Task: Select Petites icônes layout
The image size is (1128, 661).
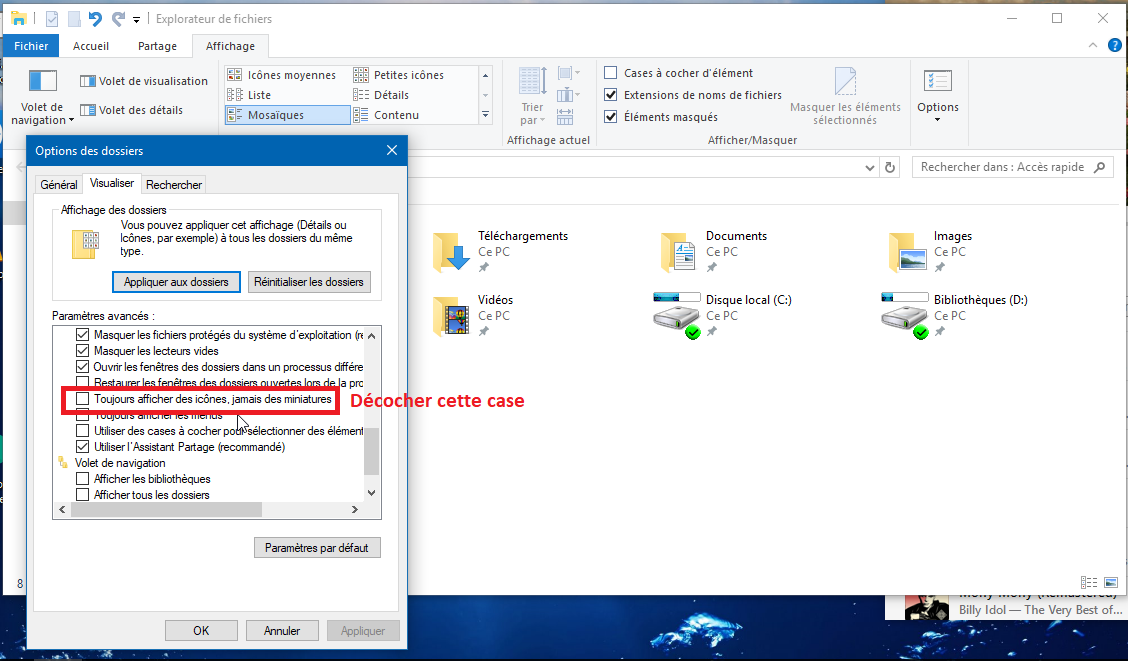Action: (399, 75)
